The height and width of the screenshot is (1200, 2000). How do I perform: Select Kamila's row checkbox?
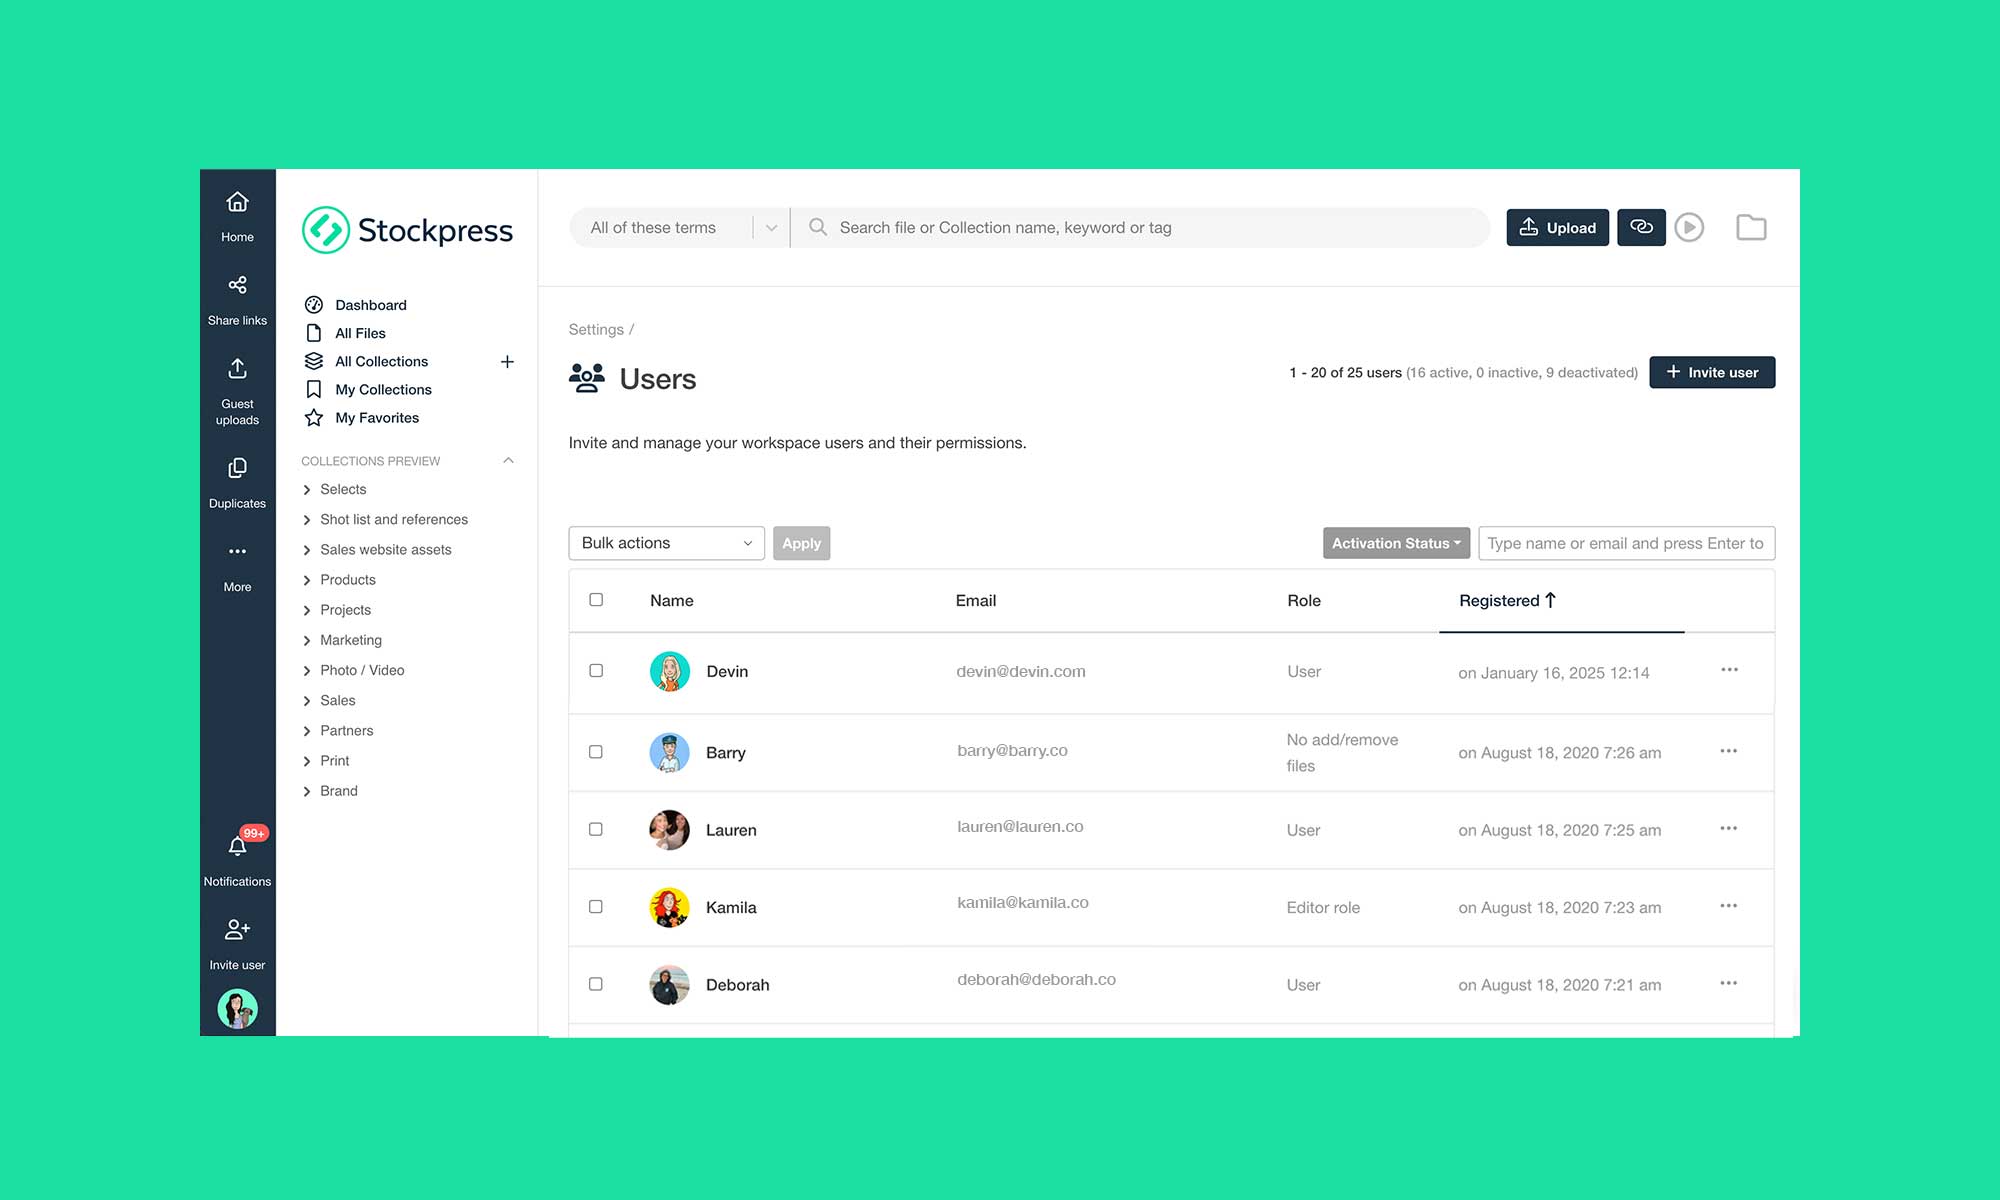coord(596,907)
